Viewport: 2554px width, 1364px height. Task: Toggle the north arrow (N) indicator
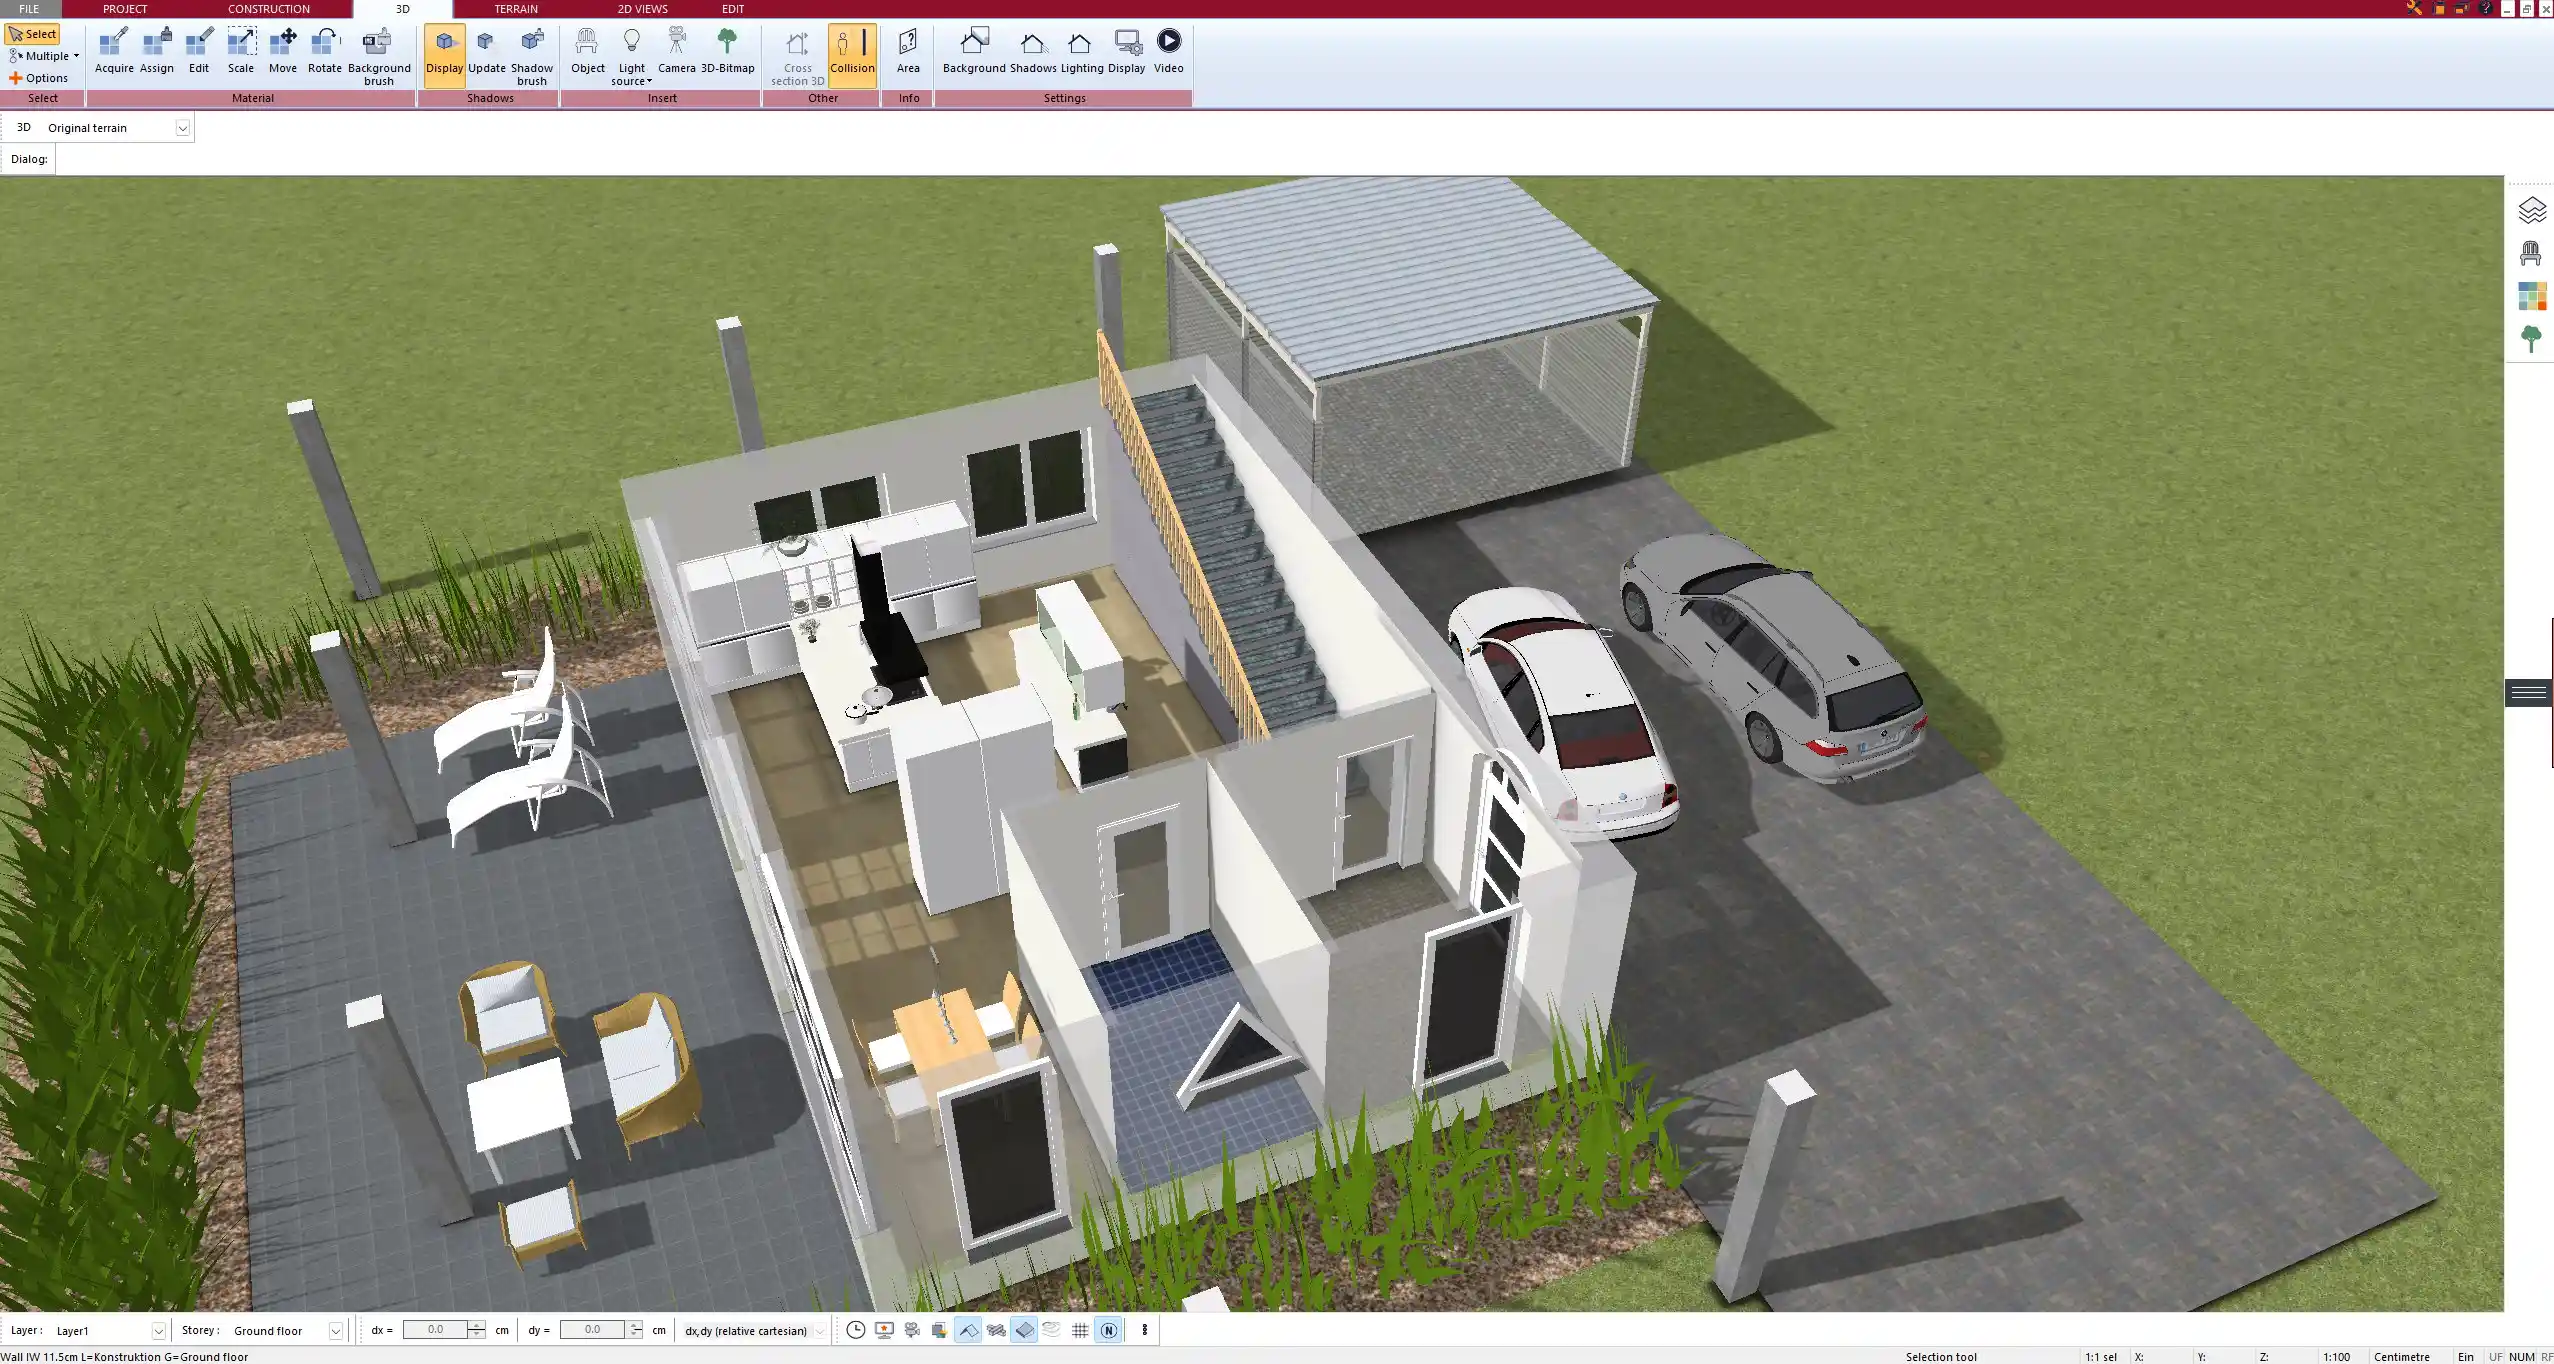[x=1109, y=1330]
